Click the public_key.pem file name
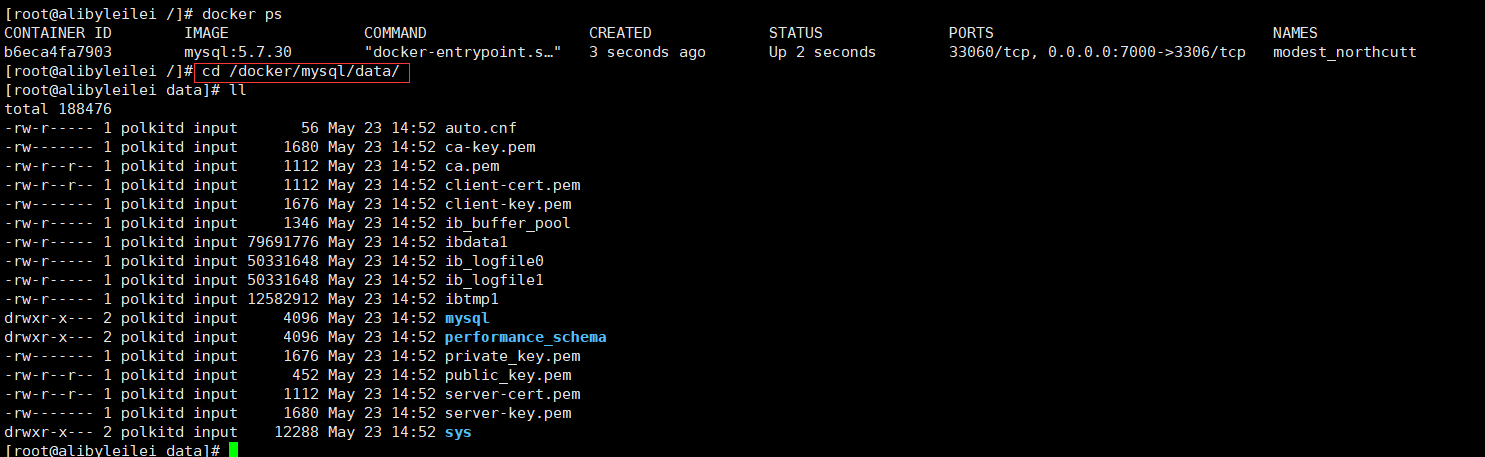Image resolution: width=1485 pixels, height=457 pixels. pyautogui.click(x=508, y=375)
